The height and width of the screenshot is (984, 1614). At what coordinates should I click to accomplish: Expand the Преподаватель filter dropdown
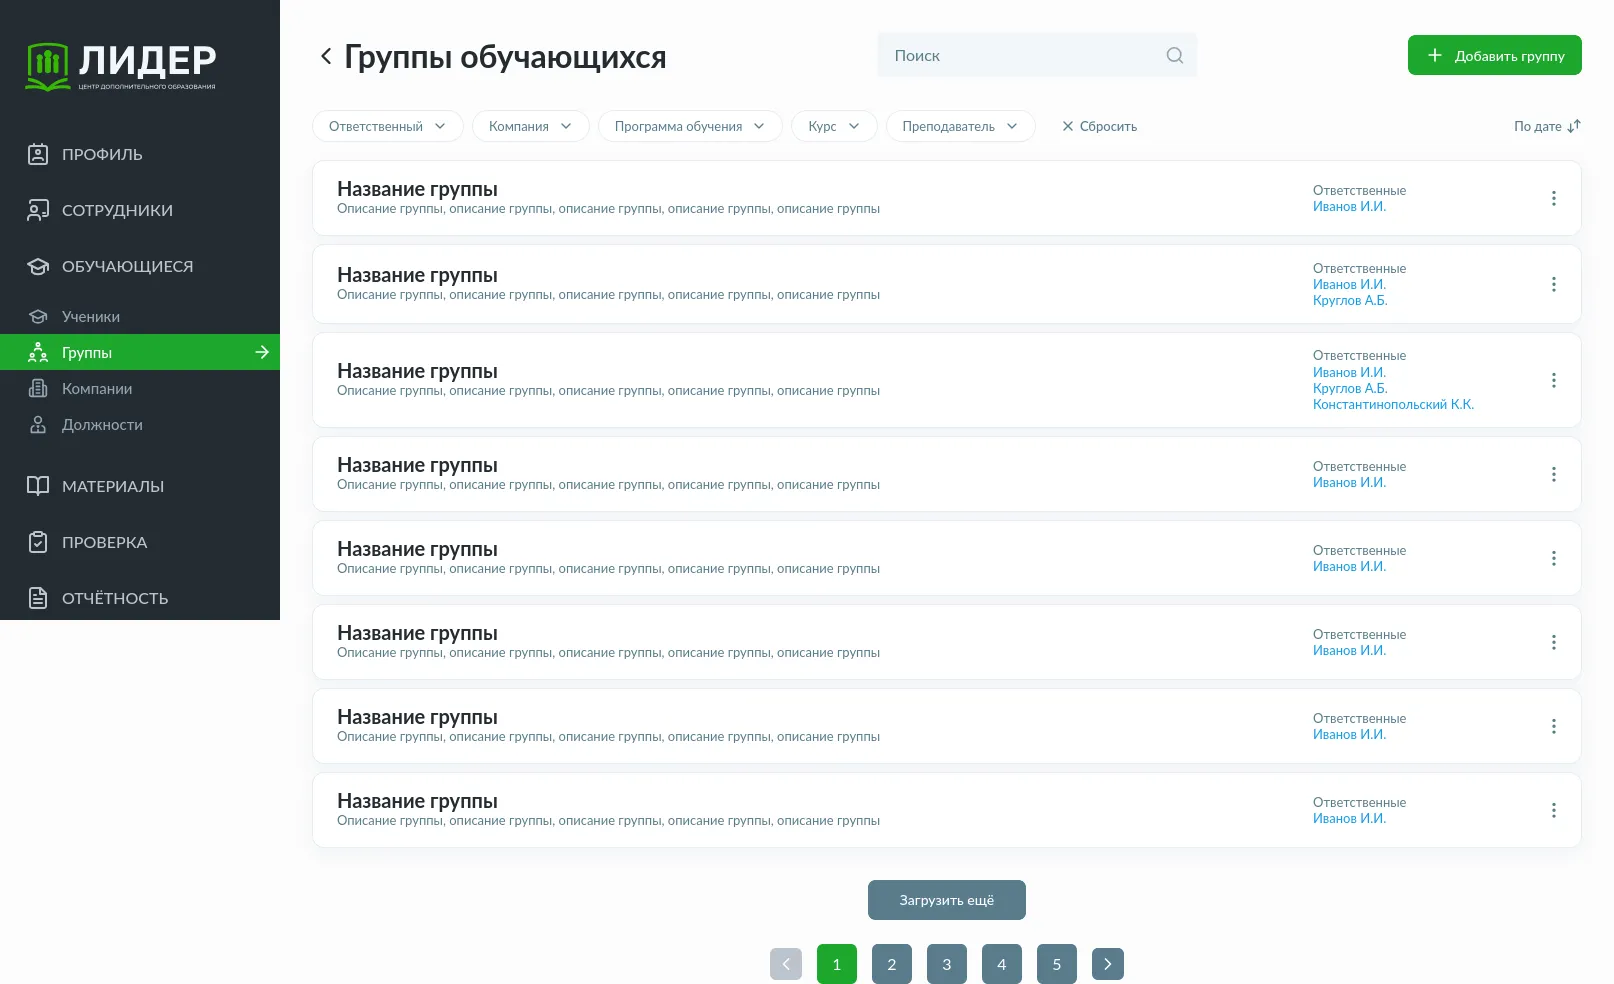click(x=960, y=126)
